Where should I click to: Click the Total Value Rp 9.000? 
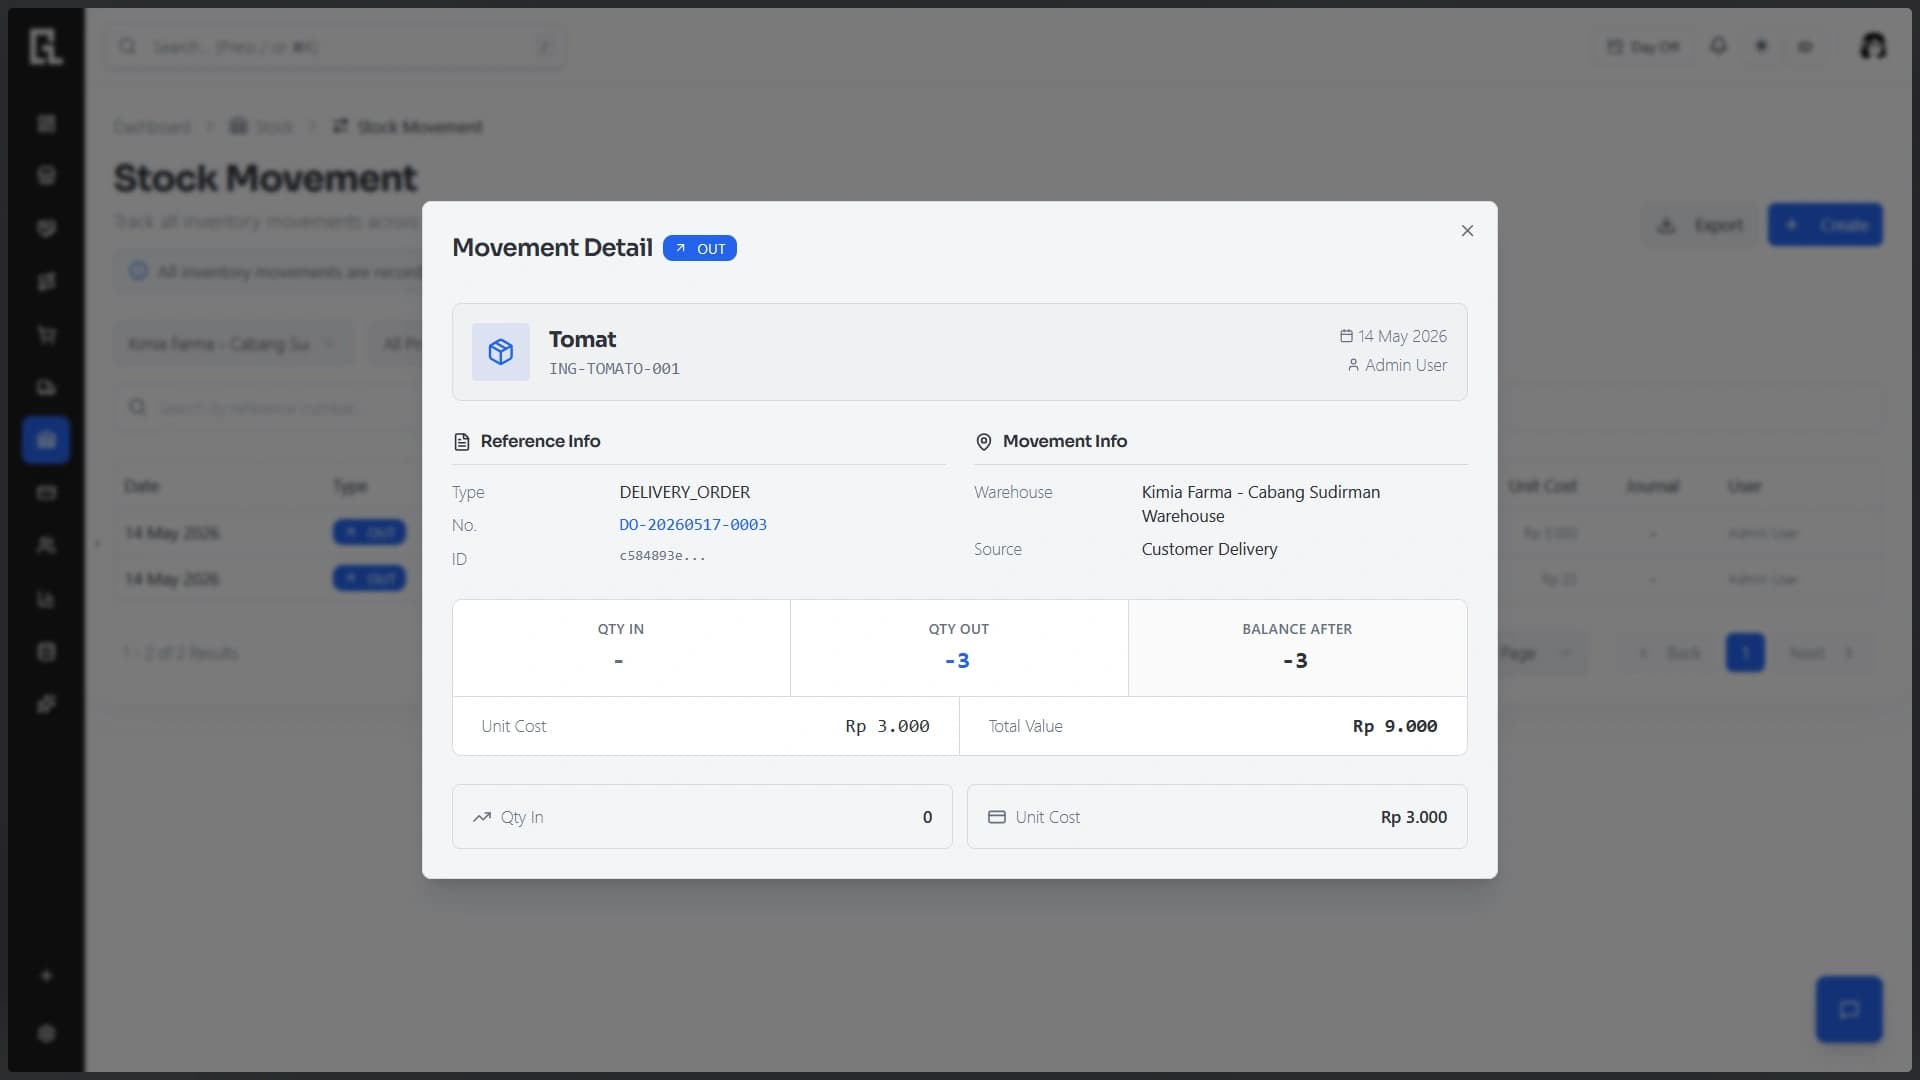coord(1395,726)
